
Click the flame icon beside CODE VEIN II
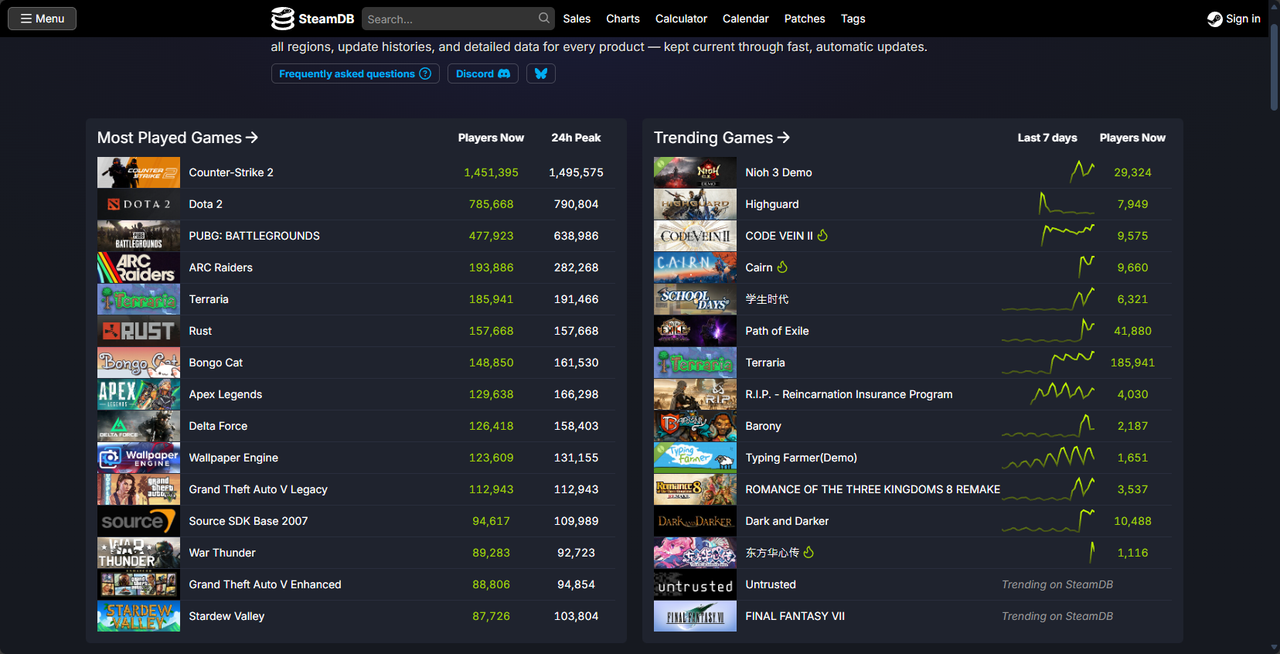tap(823, 236)
